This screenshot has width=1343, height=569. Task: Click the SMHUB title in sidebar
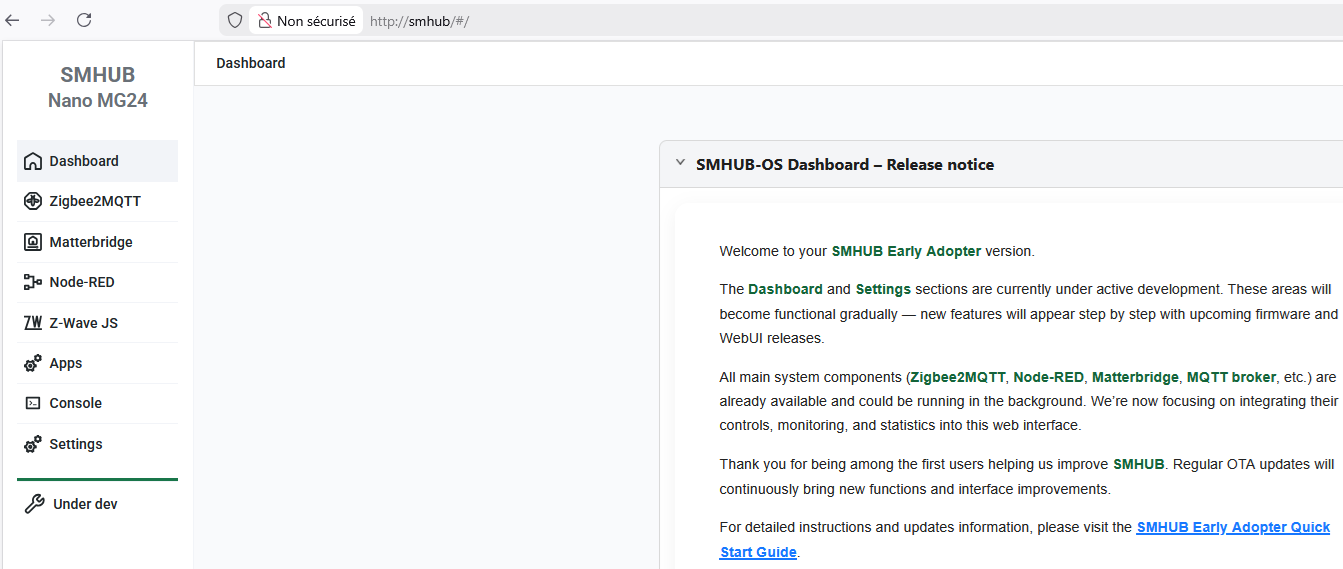97,75
